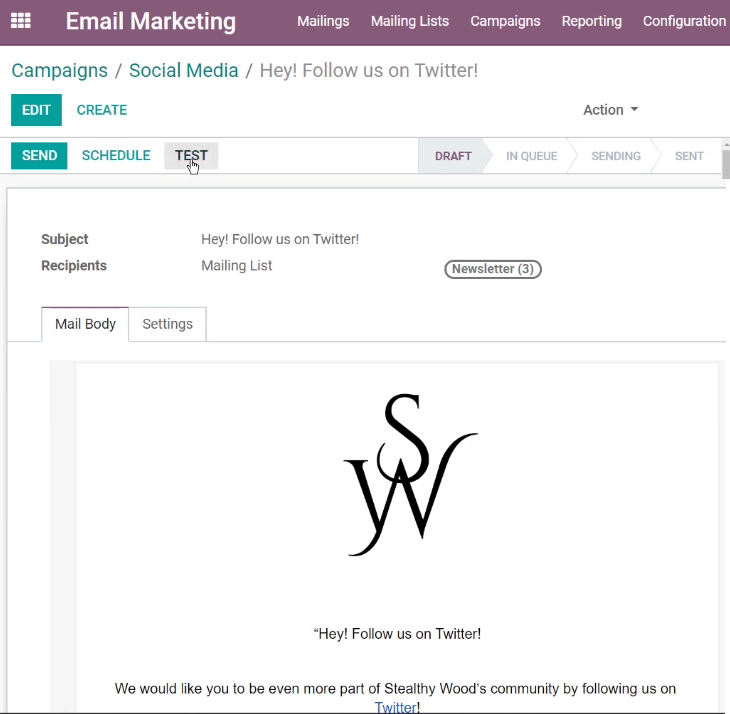Click the SCHEDULE button

pos(116,155)
